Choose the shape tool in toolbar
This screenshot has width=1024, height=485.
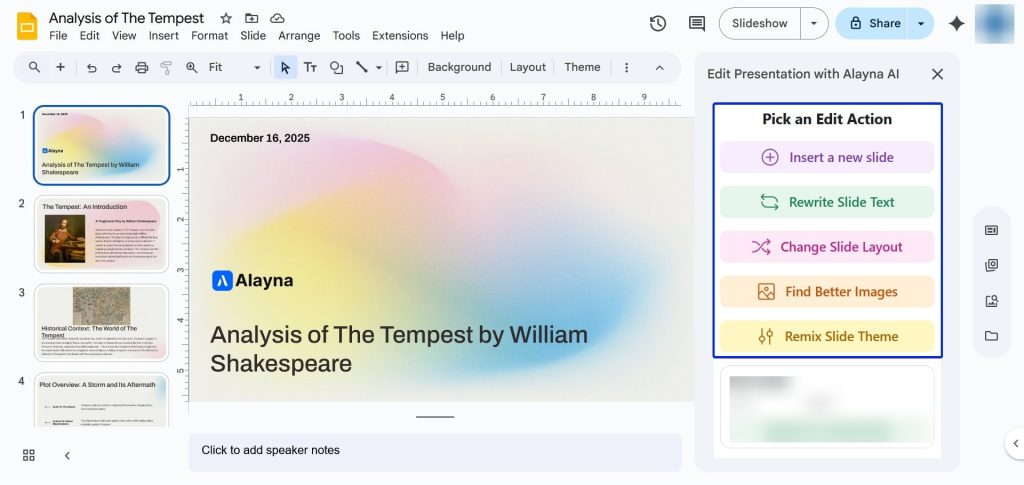point(336,67)
